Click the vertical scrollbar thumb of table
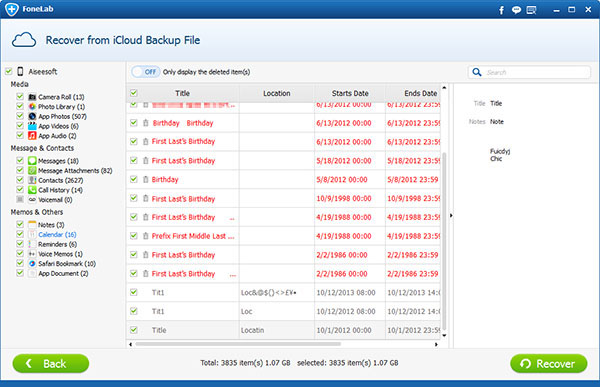This screenshot has height=387, width=600. (x=444, y=241)
